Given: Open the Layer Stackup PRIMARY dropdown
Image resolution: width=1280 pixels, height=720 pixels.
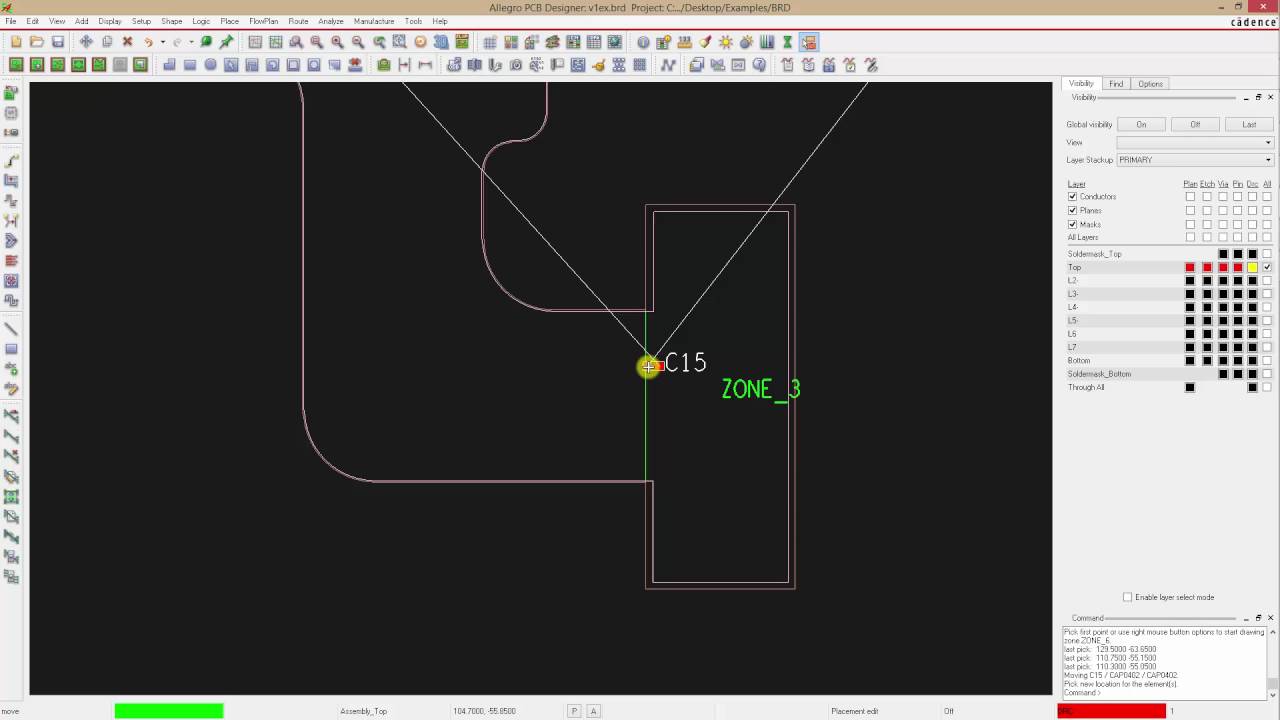Looking at the screenshot, I should 1195,160.
